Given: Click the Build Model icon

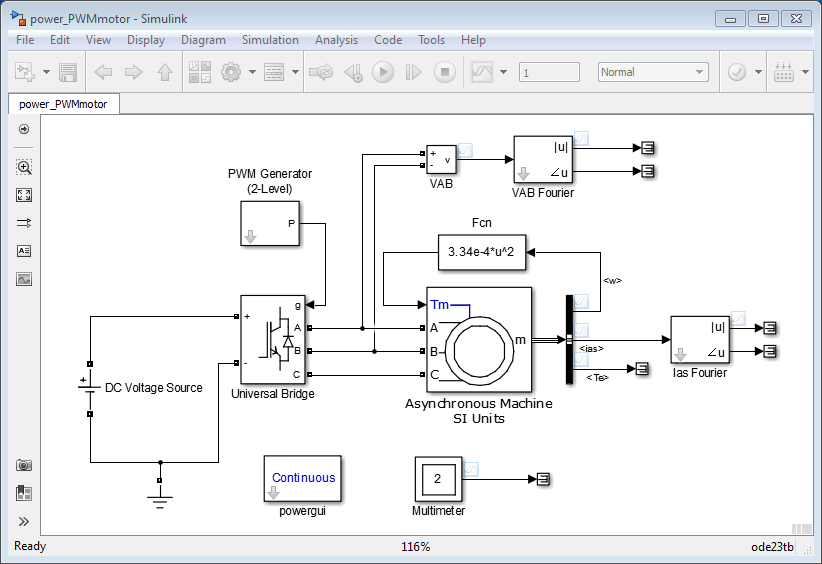Looking at the screenshot, I should coord(784,72).
